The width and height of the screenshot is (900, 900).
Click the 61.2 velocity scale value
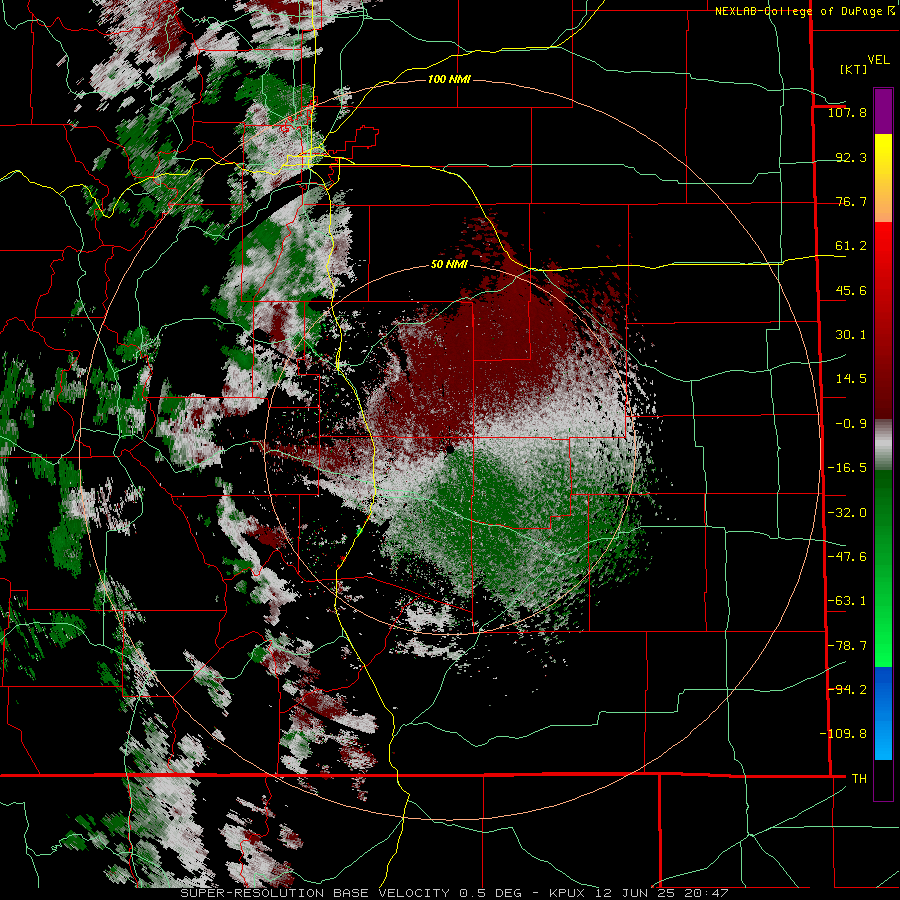click(851, 246)
